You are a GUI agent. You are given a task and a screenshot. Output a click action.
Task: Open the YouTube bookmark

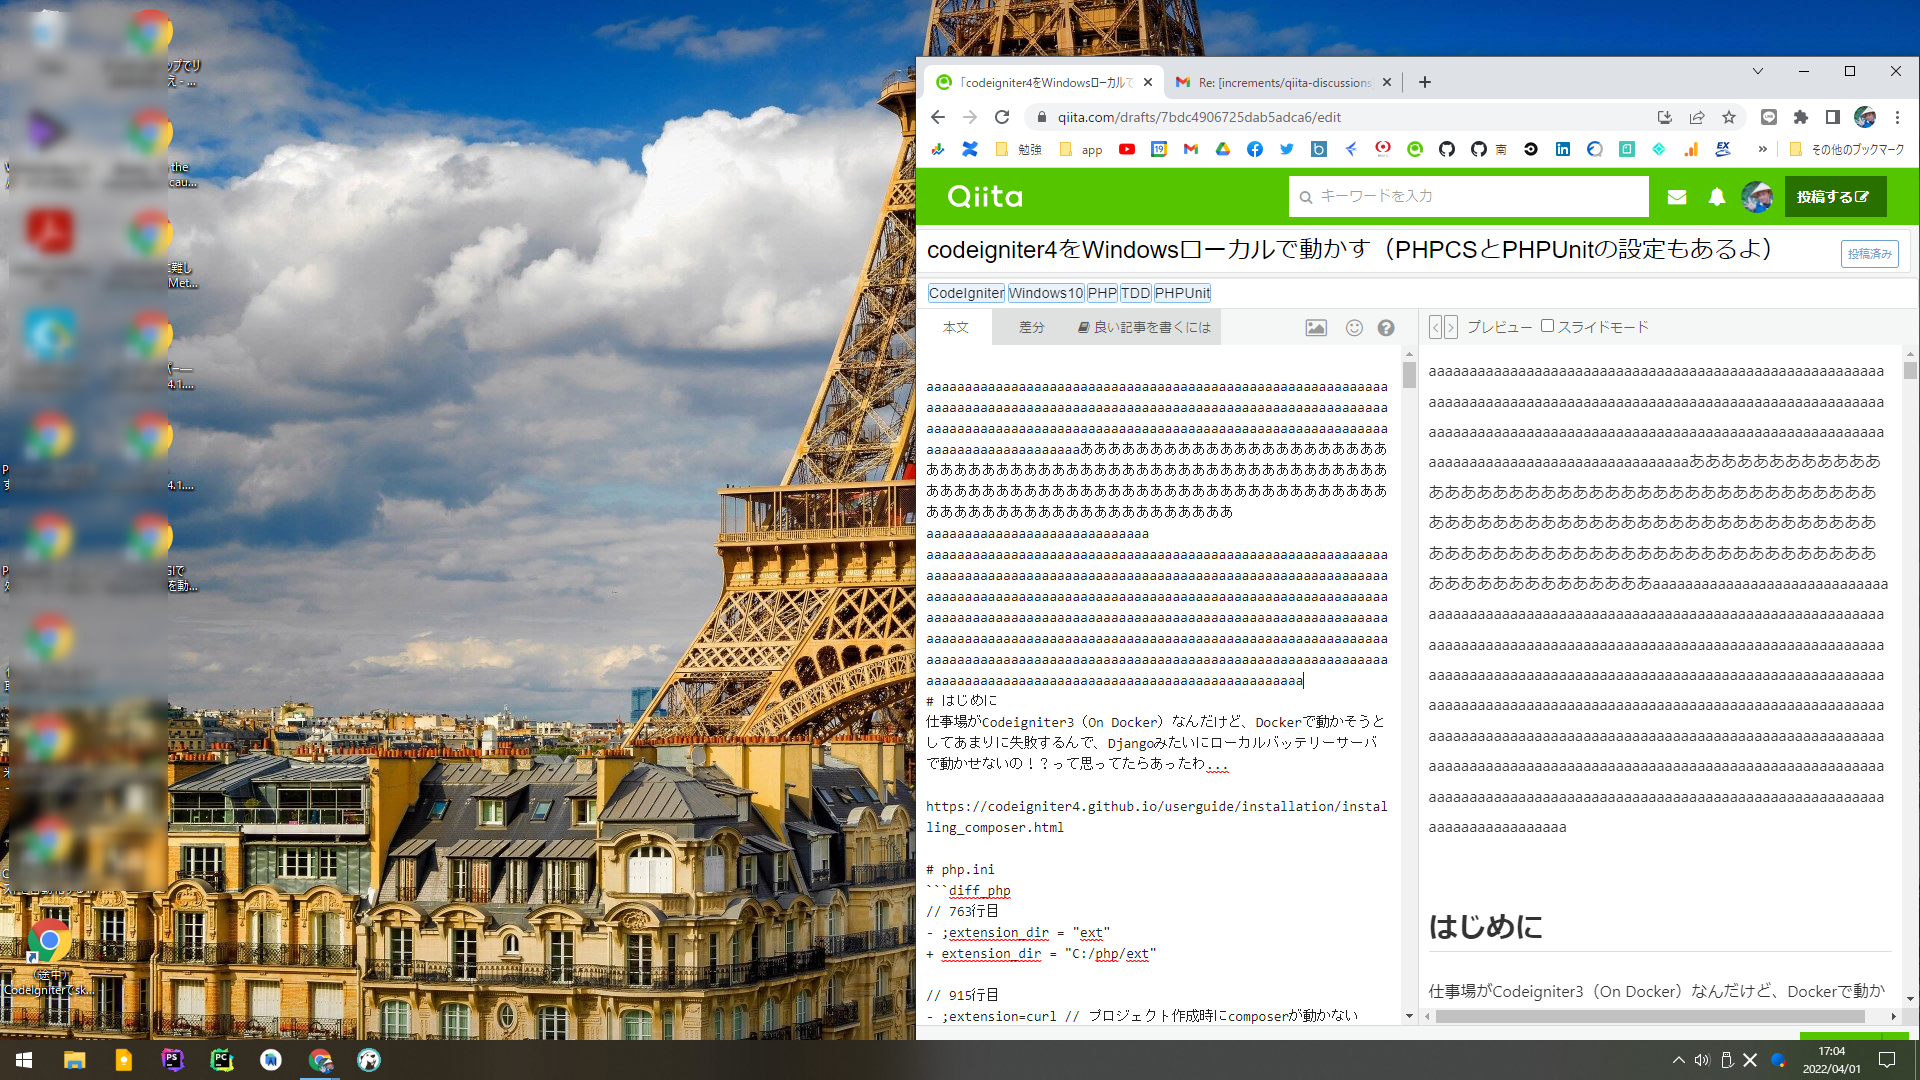(1127, 149)
